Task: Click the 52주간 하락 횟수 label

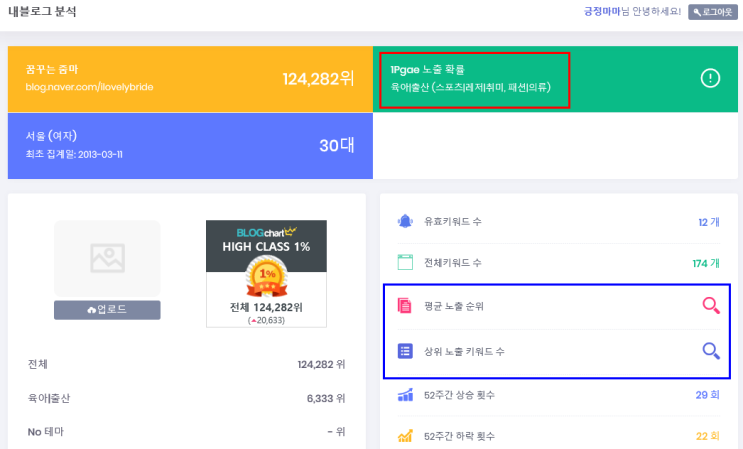Action: coord(459,436)
